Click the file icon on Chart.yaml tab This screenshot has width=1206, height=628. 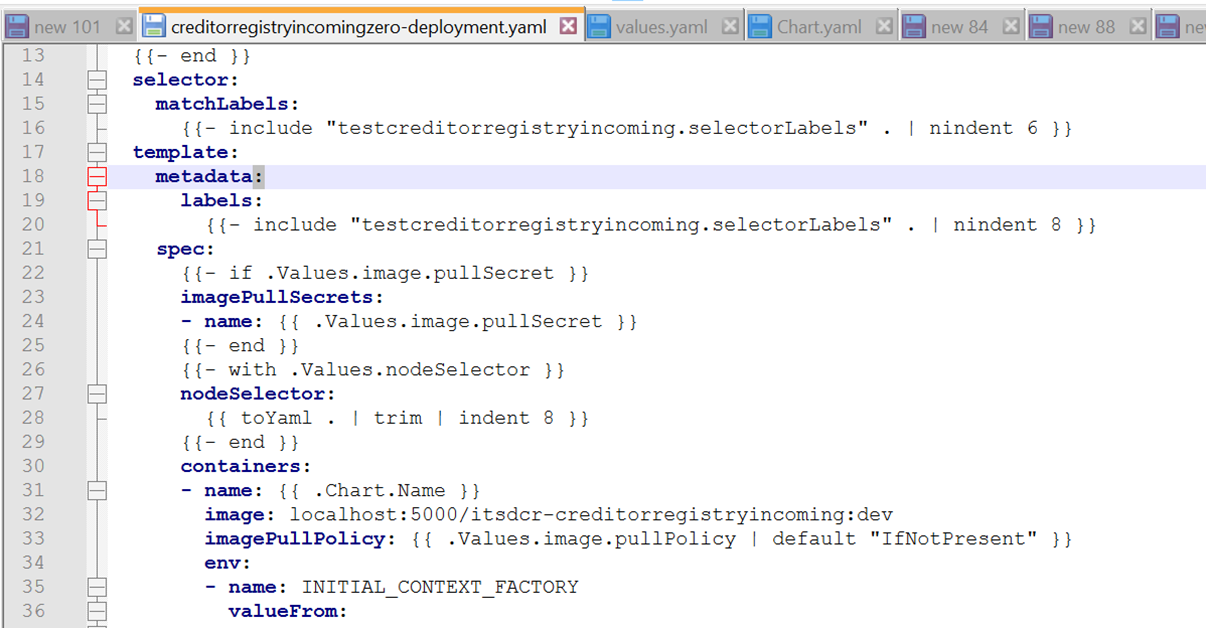pyautogui.click(x=761, y=26)
